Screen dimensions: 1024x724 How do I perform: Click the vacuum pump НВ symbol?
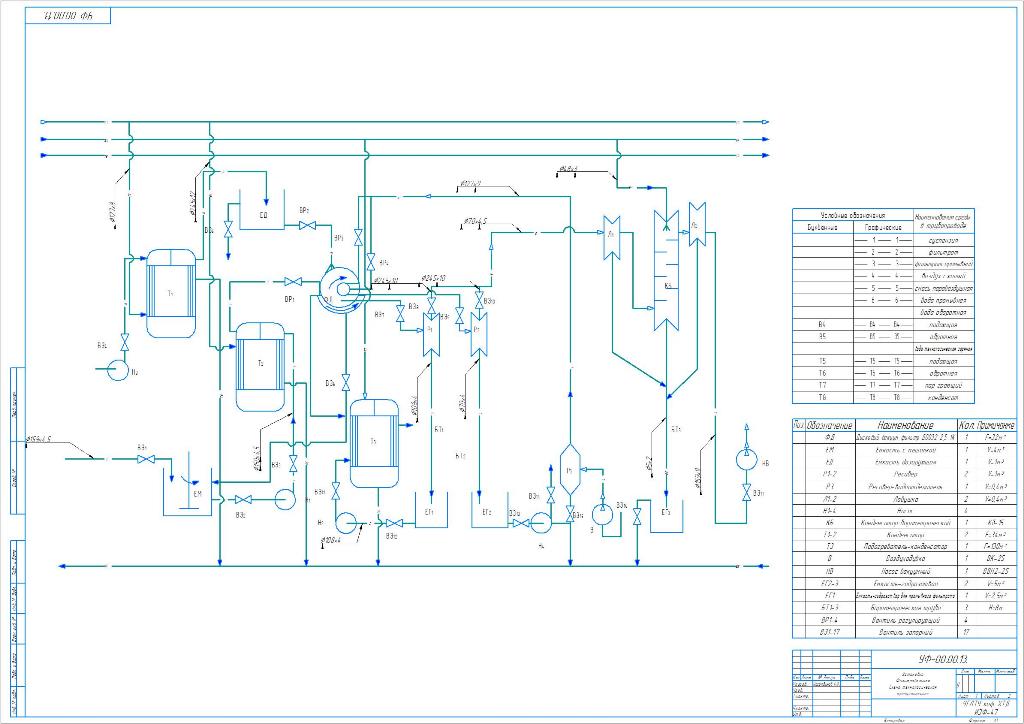click(746, 458)
